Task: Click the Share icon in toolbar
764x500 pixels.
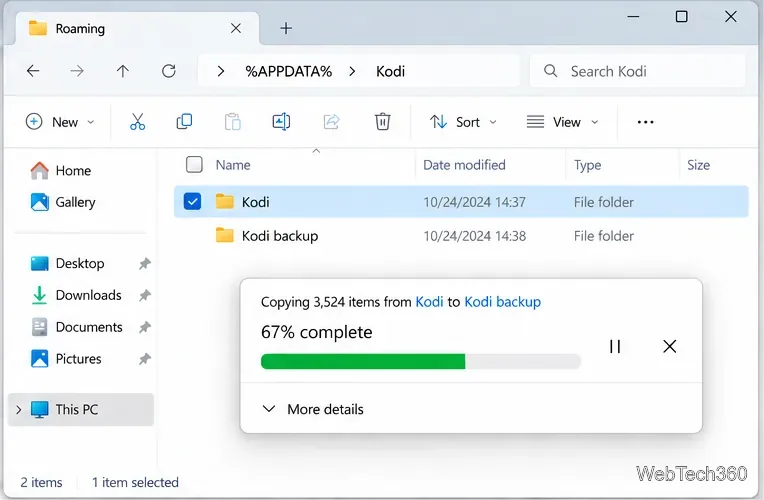Action: [331, 122]
